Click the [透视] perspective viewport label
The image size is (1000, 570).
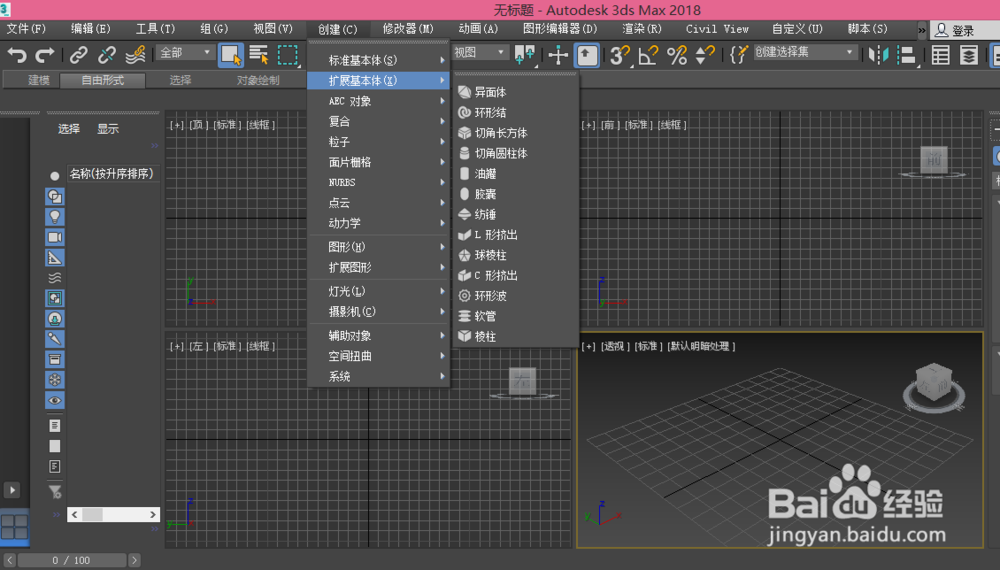[613, 346]
